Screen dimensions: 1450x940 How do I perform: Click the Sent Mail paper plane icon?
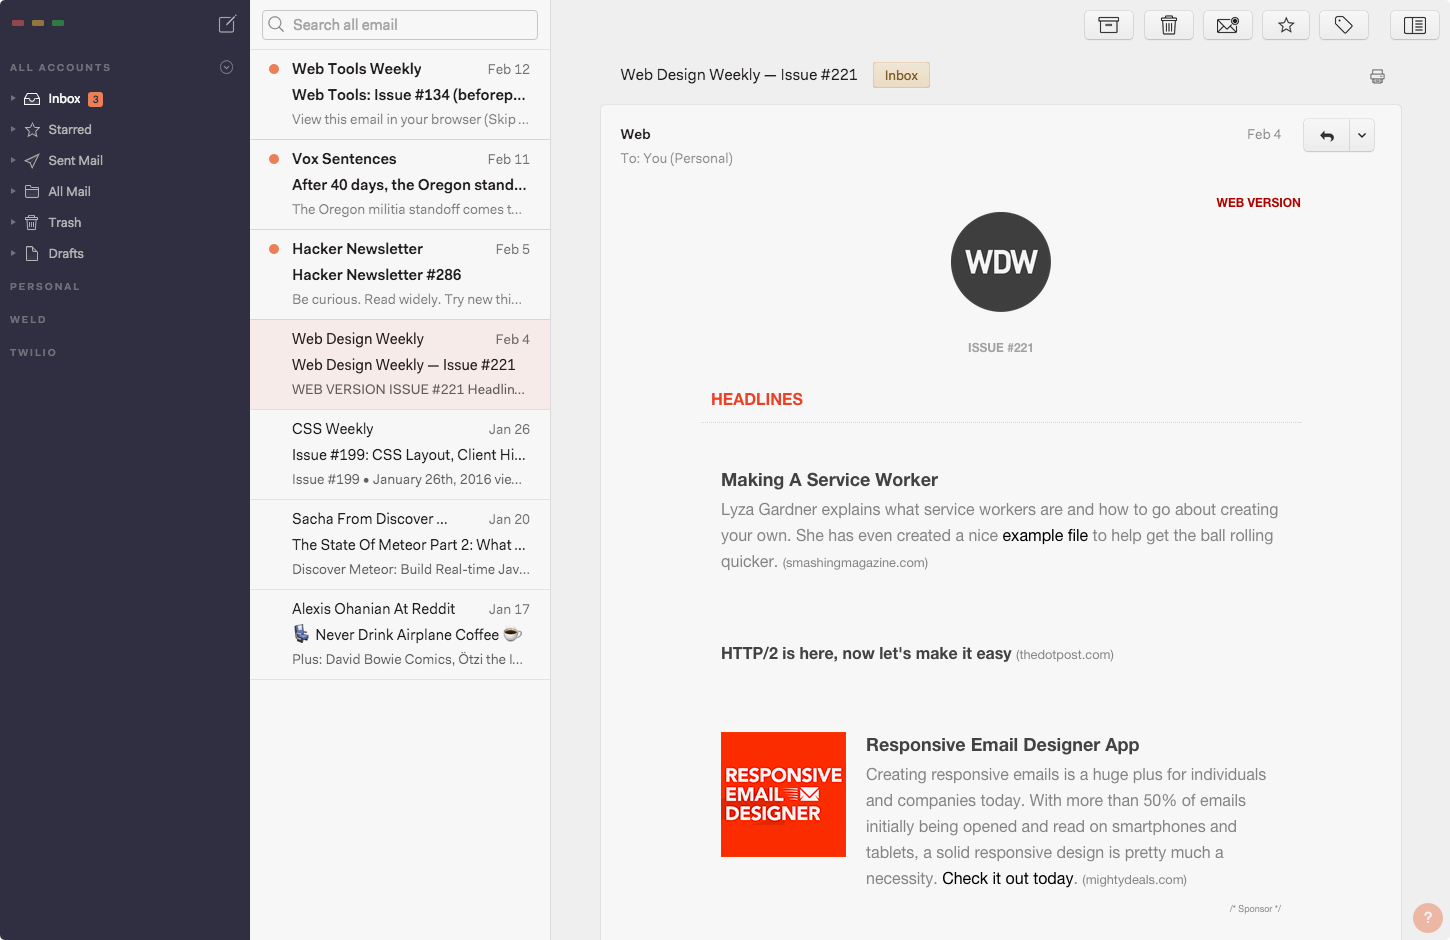pyautogui.click(x=32, y=161)
